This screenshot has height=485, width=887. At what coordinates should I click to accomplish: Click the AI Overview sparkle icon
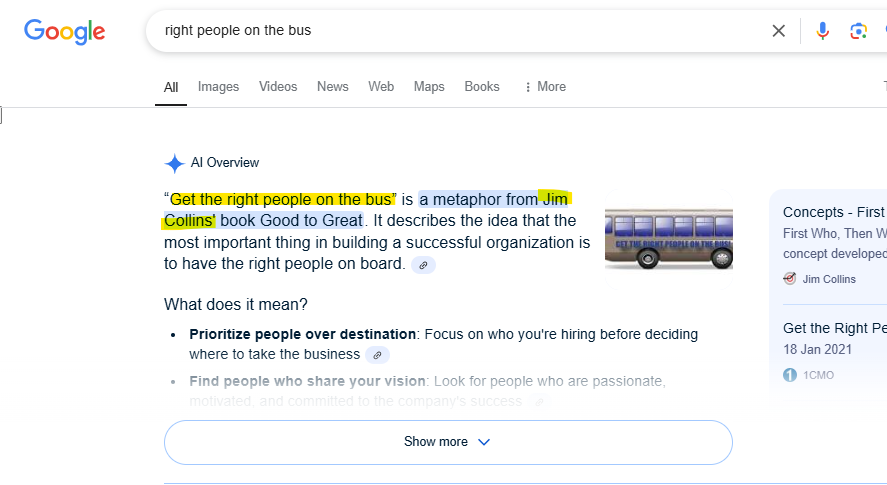[175, 163]
